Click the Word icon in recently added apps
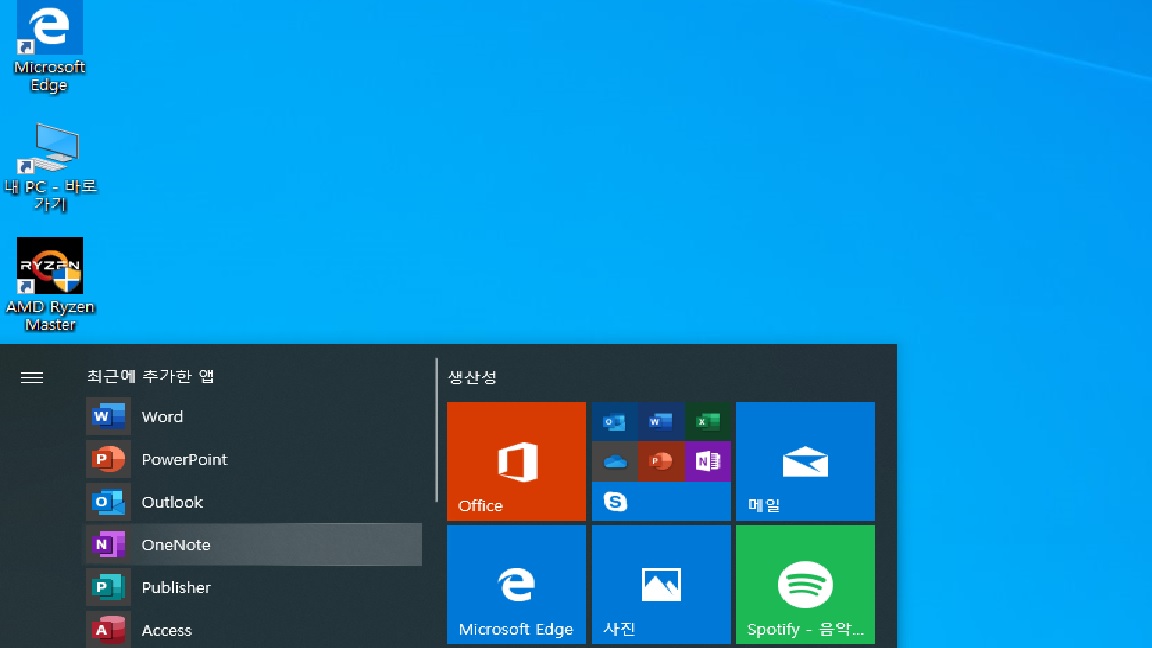This screenshot has width=1152, height=648. pos(108,417)
